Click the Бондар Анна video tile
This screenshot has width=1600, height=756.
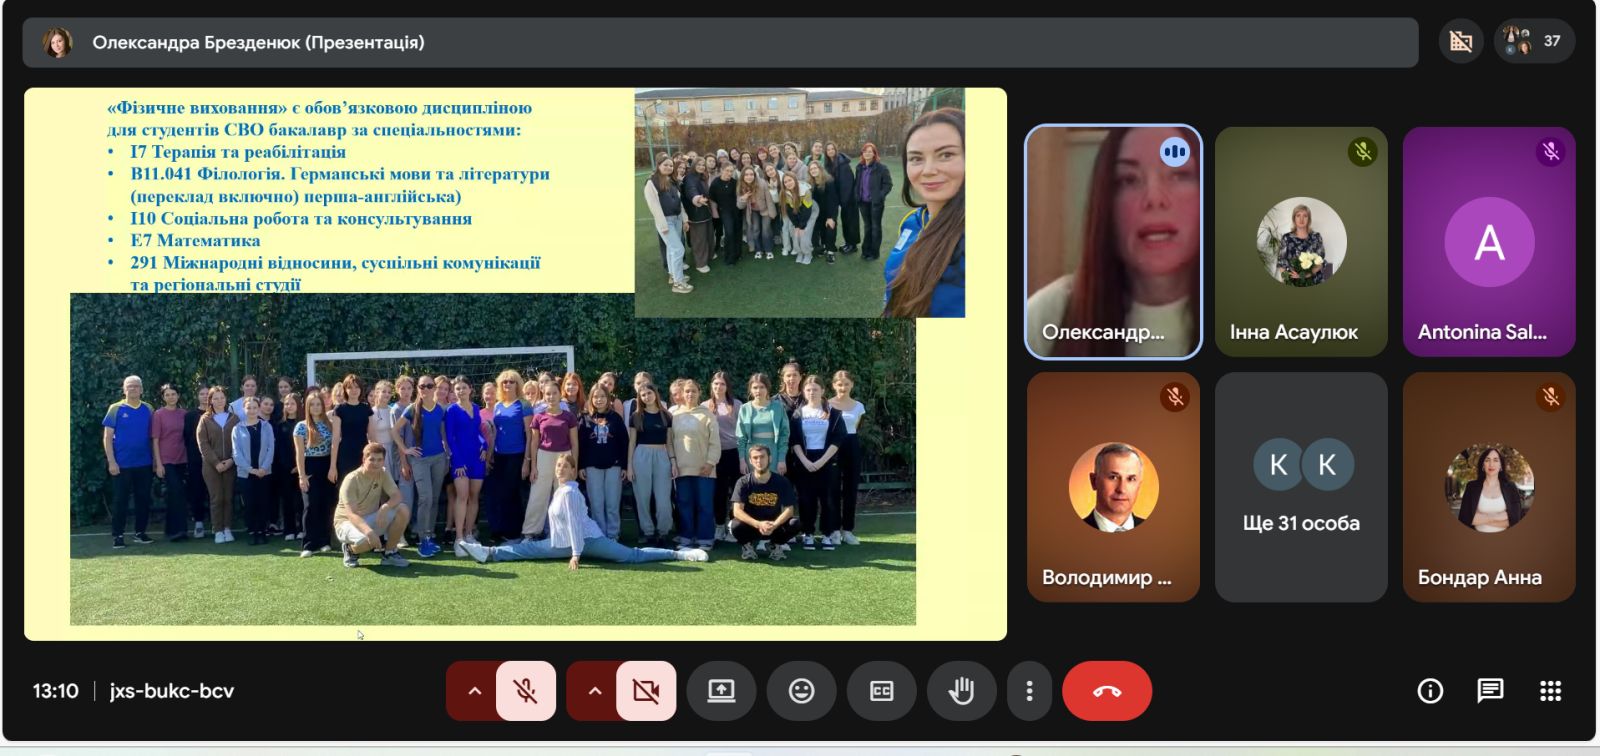(x=1489, y=488)
